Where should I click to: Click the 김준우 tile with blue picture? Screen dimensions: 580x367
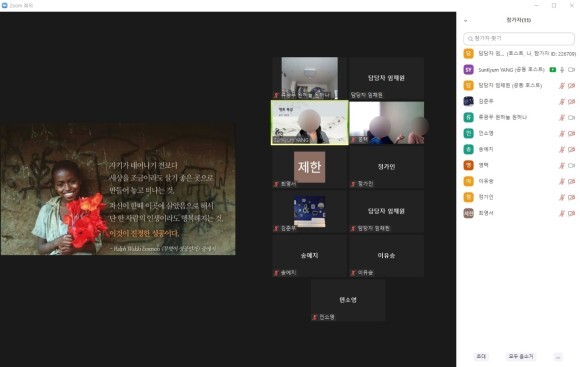click(310, 211)
